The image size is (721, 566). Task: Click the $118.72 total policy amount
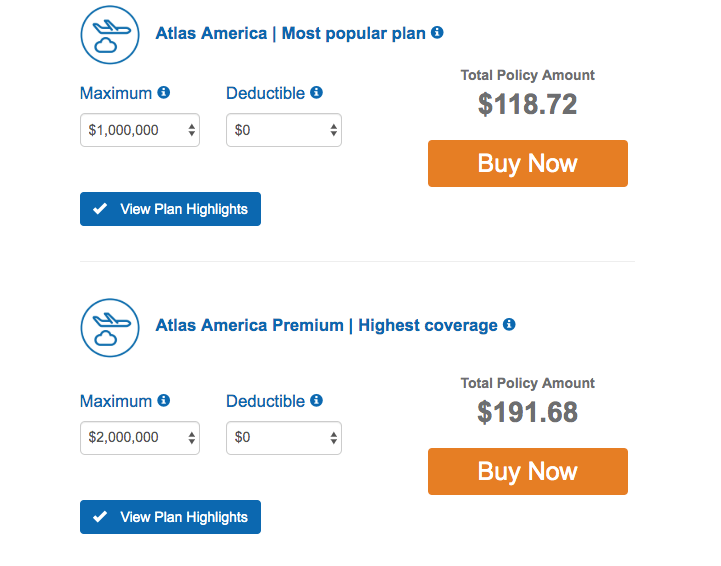tap(527, 104)
